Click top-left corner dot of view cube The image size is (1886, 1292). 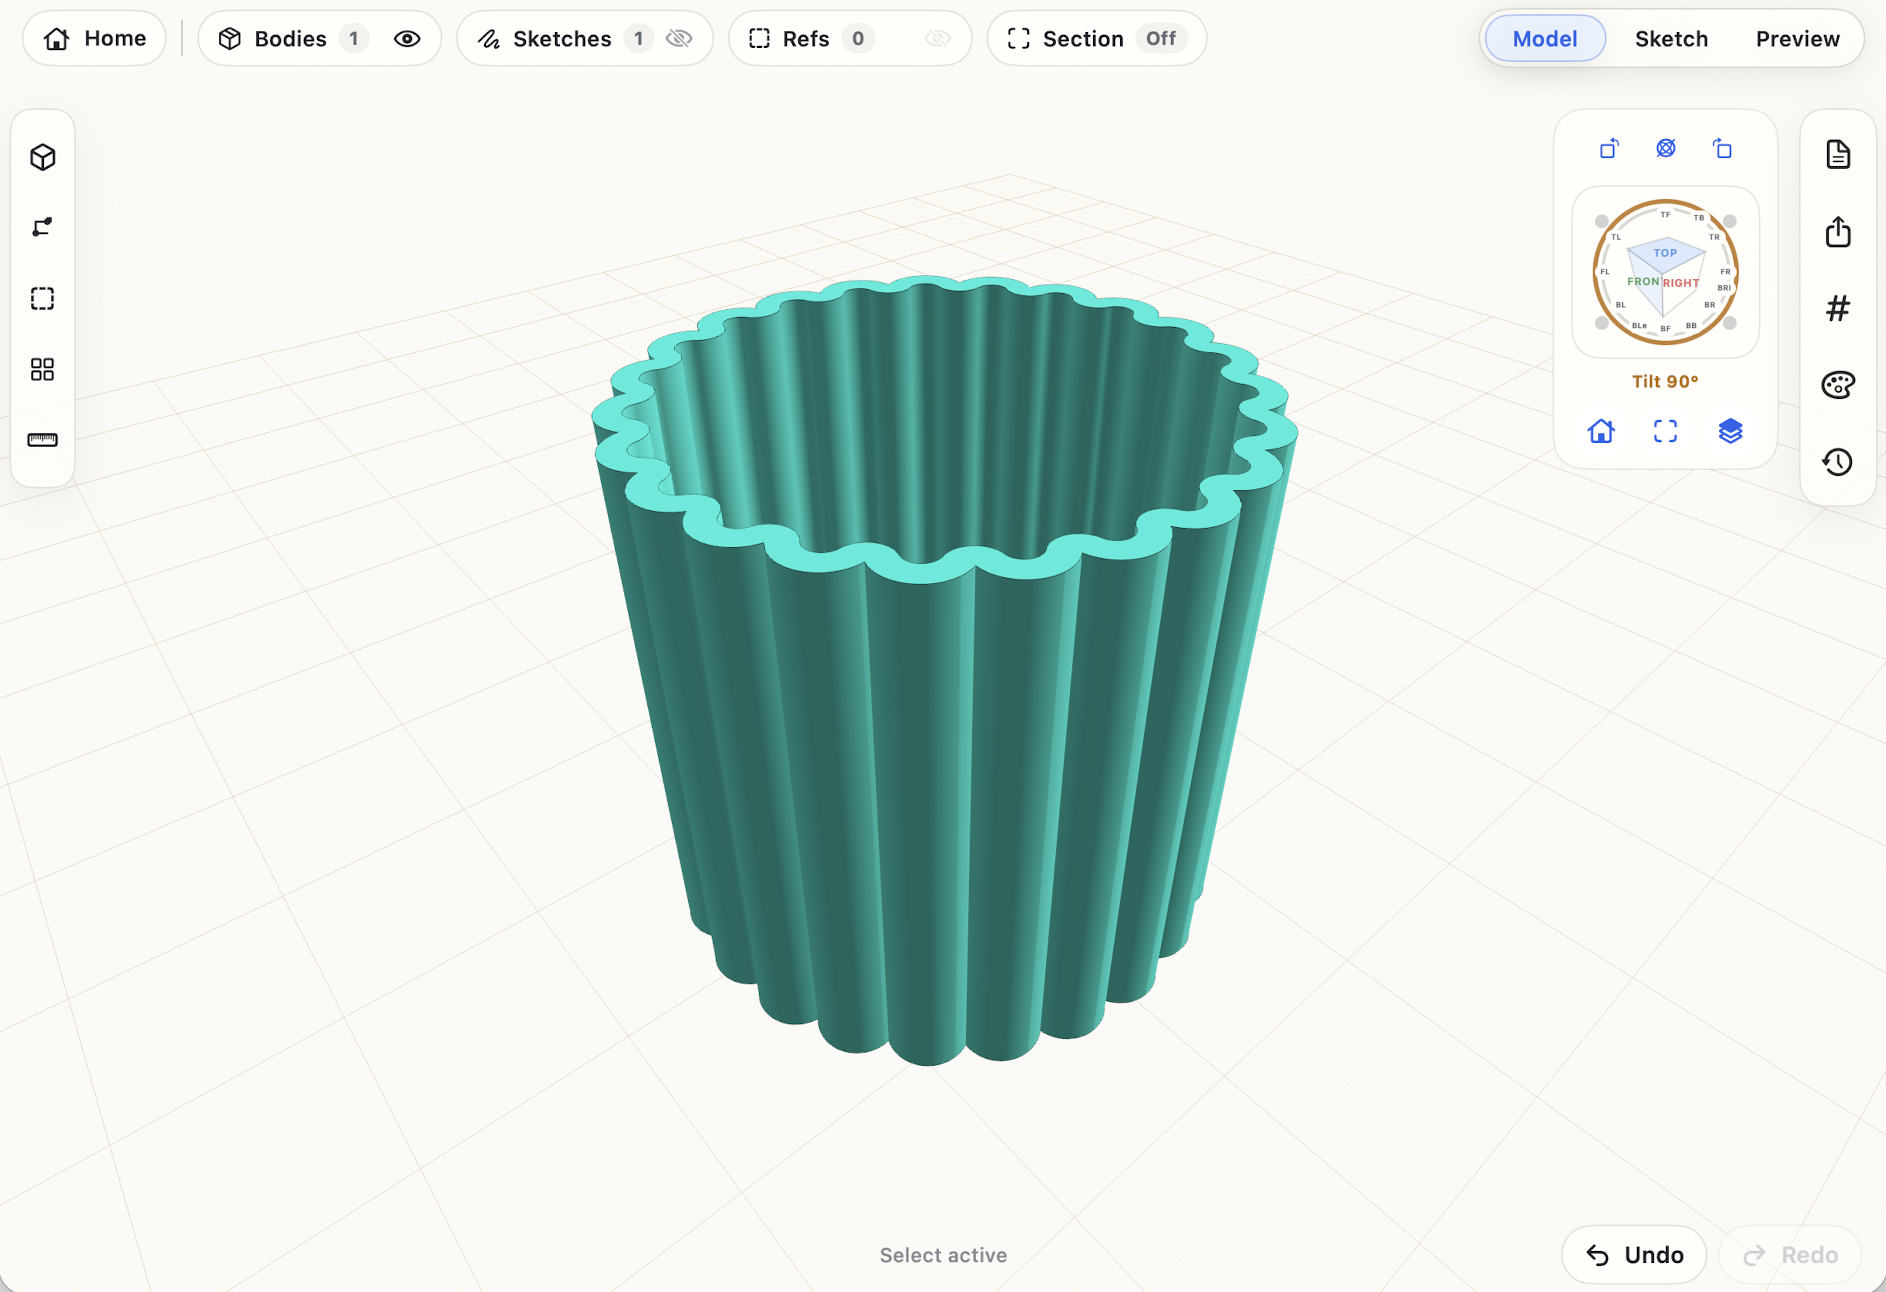[x=1602, y=221]
